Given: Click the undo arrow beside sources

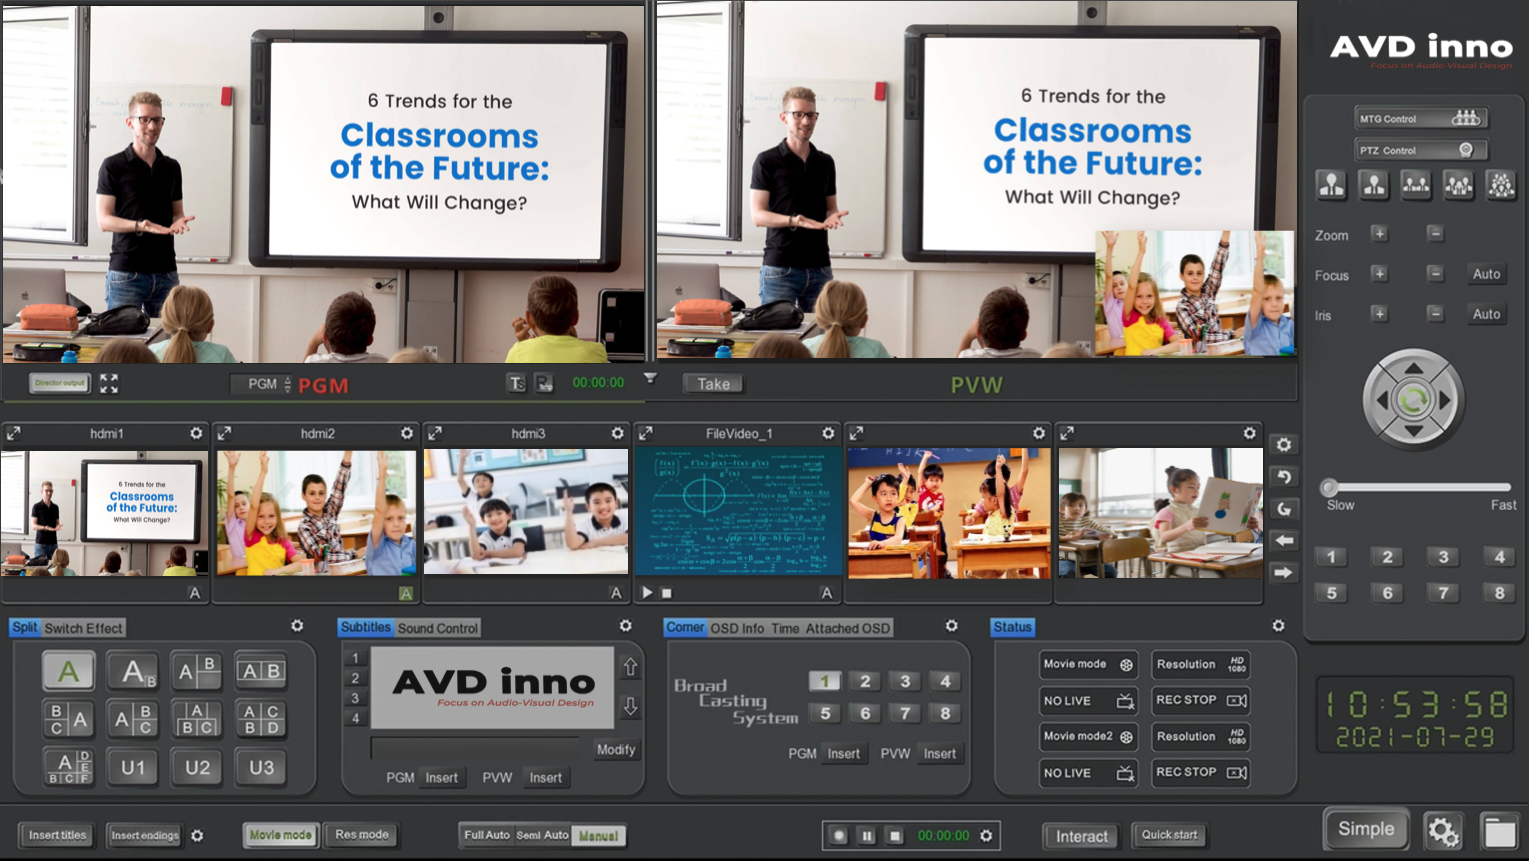Looking at the screenshot, I should 1284,477.
